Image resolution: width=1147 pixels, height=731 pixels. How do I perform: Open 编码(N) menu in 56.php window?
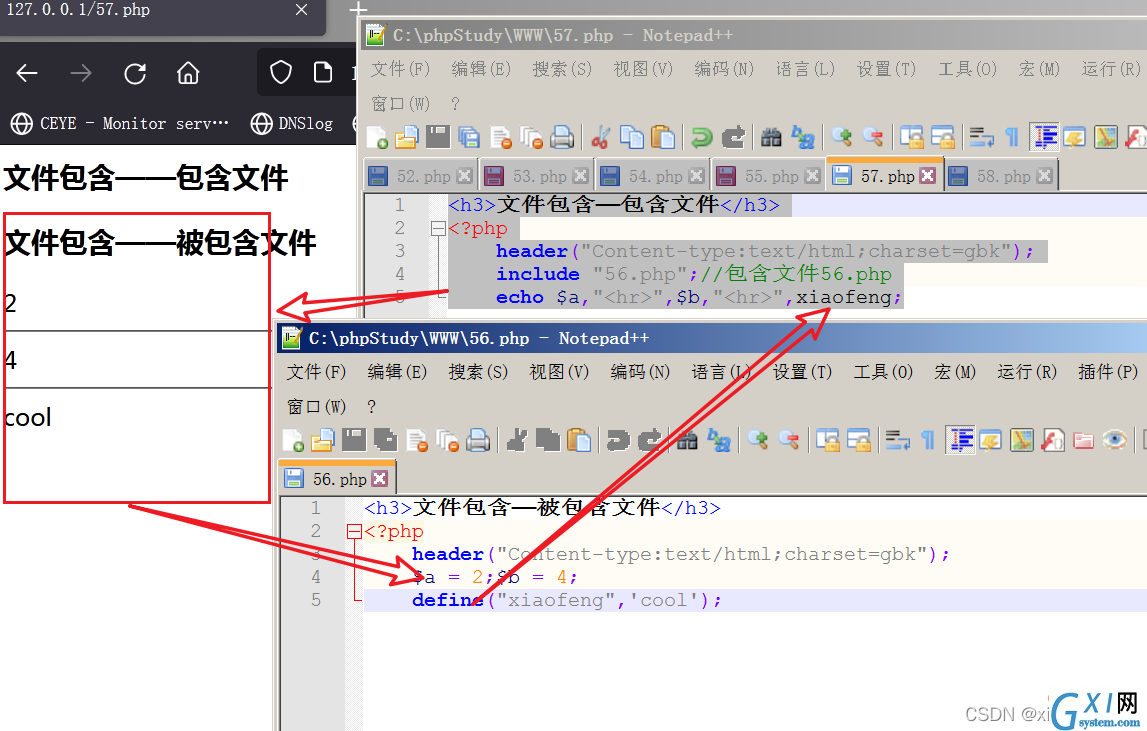pyautogui.click(x=640, y=372)
